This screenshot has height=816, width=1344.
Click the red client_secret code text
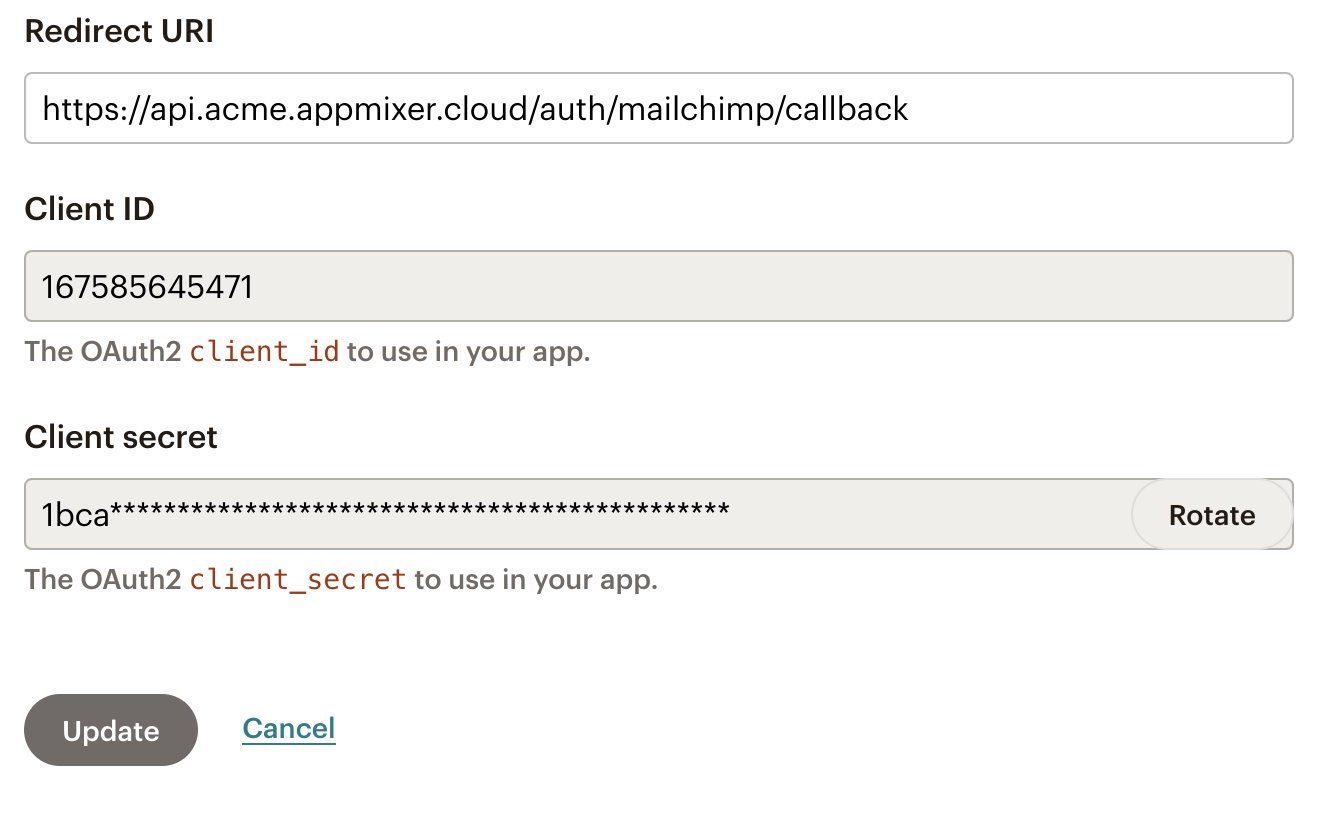tap(298, 580)
